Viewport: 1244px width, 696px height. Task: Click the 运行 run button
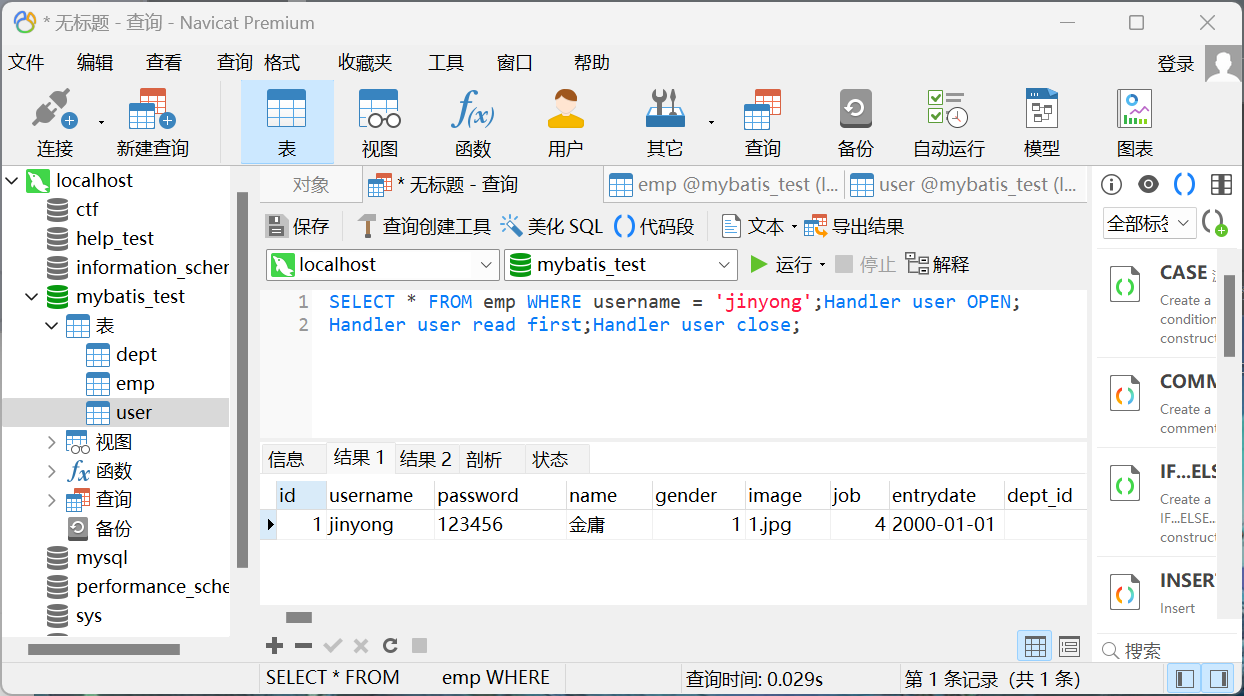[x=782, y=265]
